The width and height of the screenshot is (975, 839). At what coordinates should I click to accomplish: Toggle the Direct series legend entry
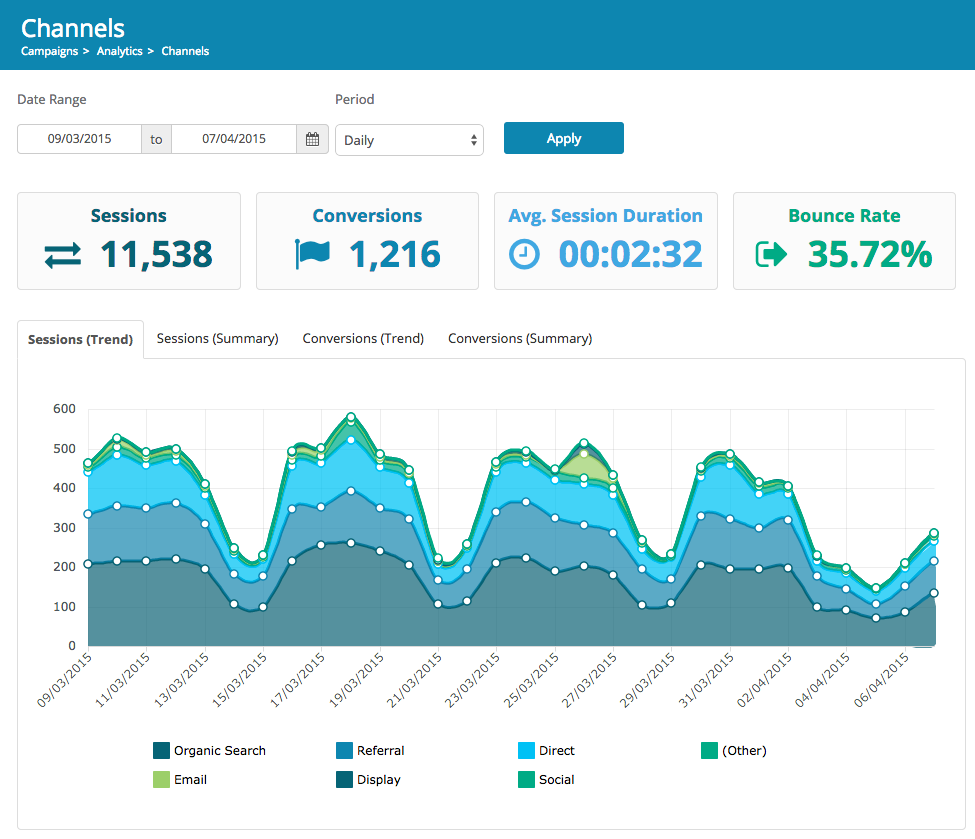(x=546, y=750)
